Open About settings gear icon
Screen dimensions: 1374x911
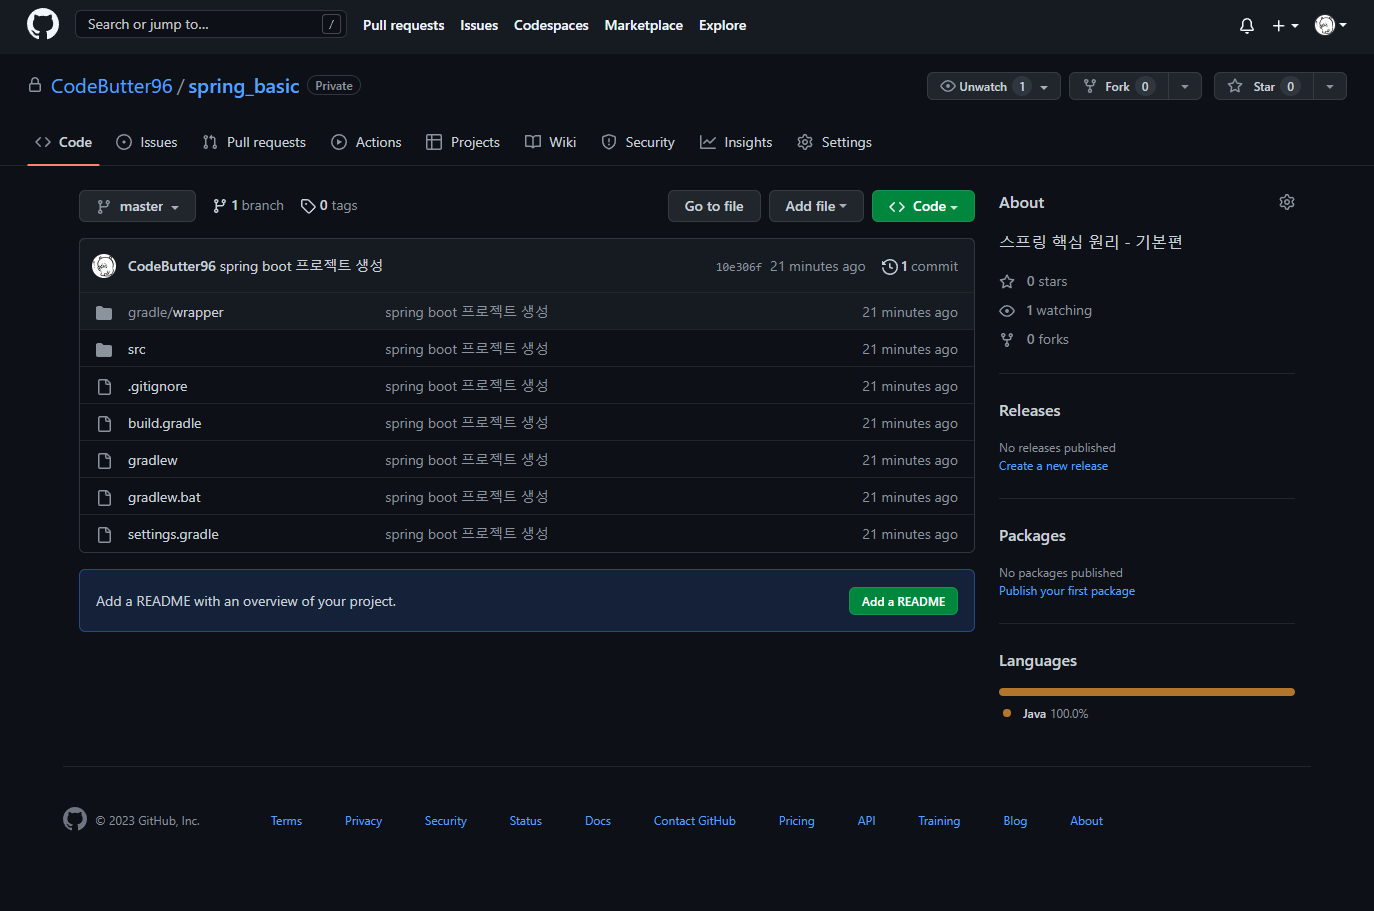[x=1287, y=202]
